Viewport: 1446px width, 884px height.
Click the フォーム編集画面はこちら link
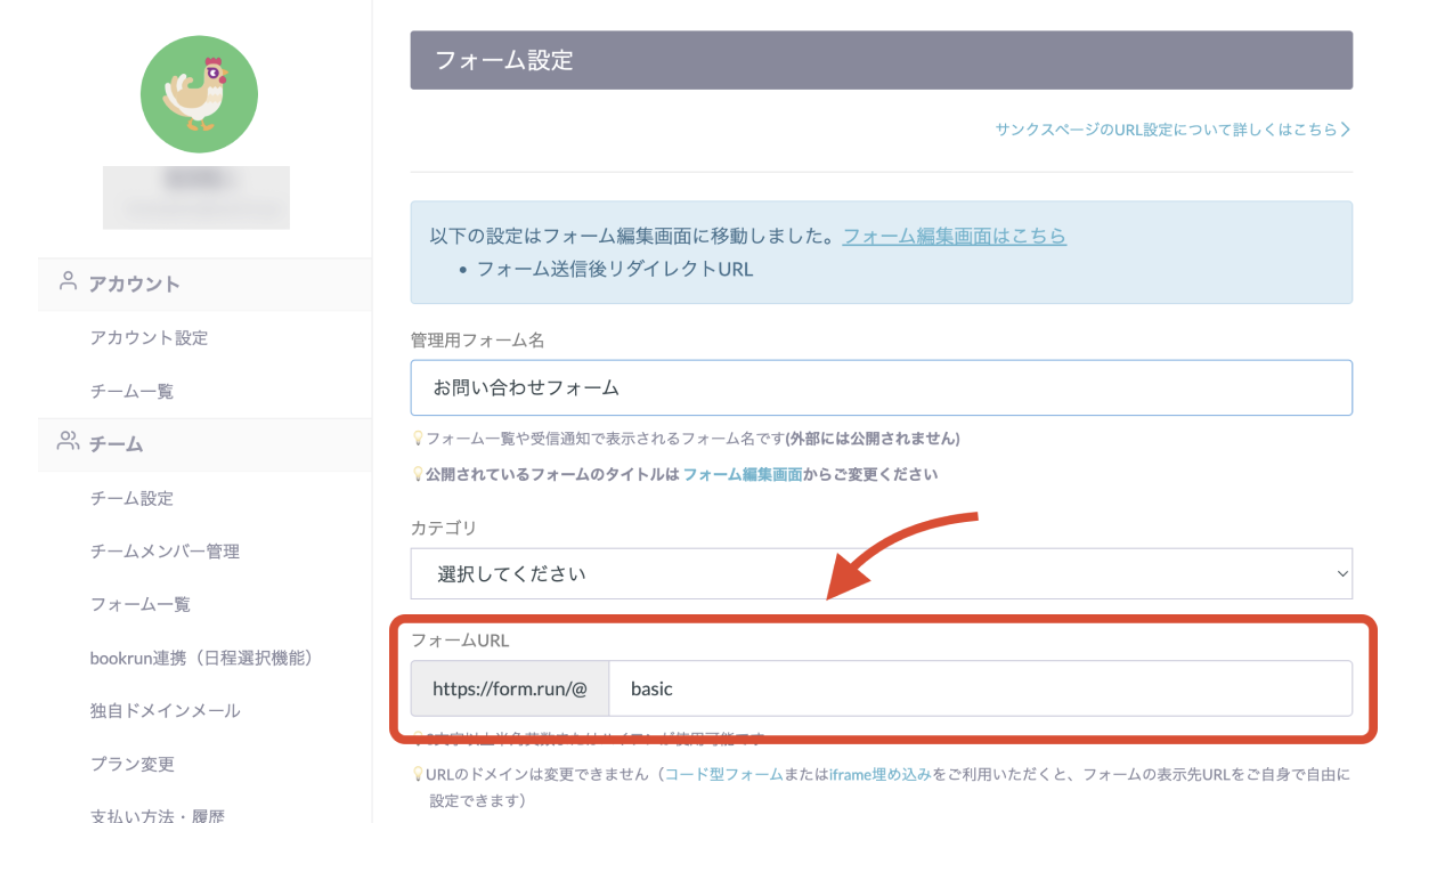point(954,237)
